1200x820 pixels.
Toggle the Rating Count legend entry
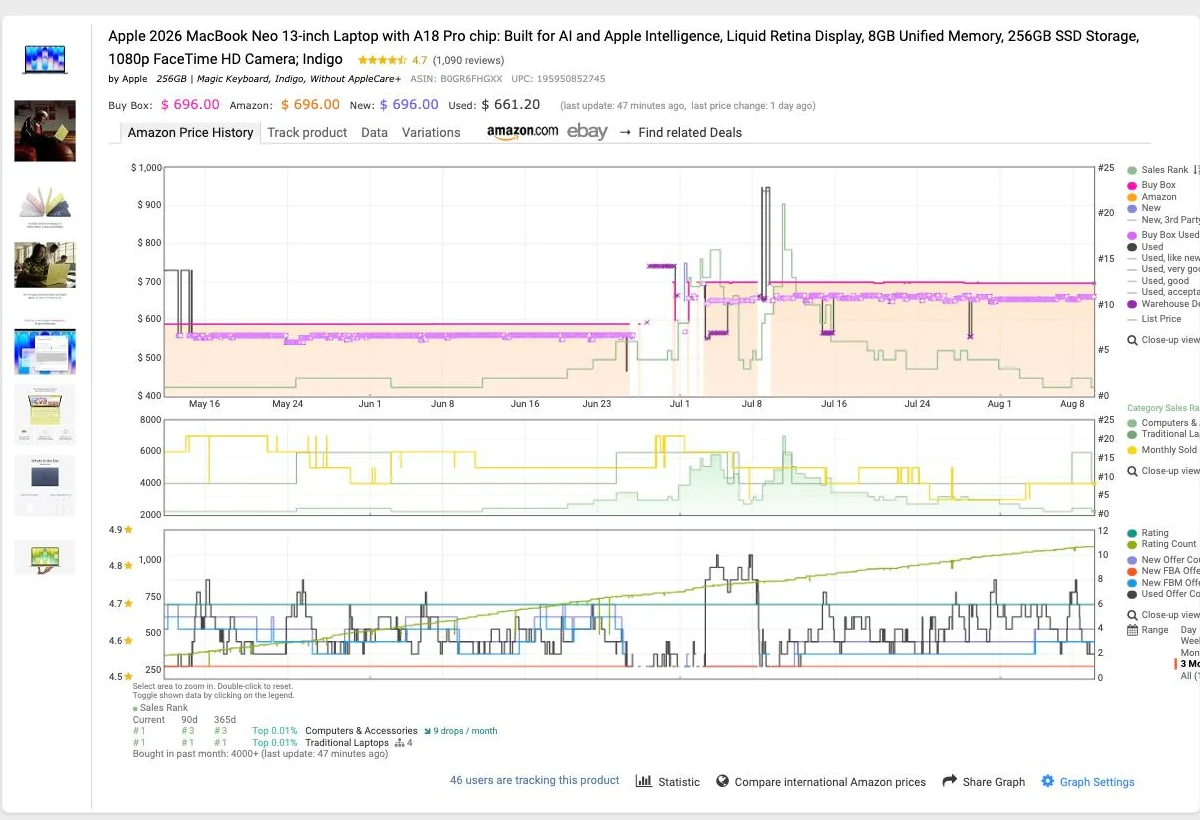[1162, 544]
